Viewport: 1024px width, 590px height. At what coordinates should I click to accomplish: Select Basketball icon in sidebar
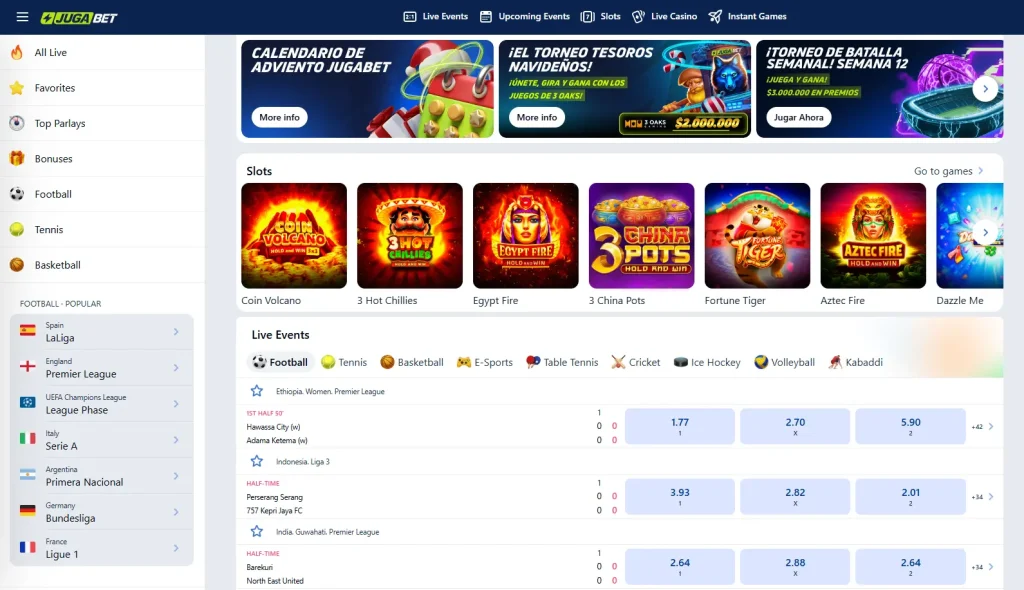(x=17, y=265)
